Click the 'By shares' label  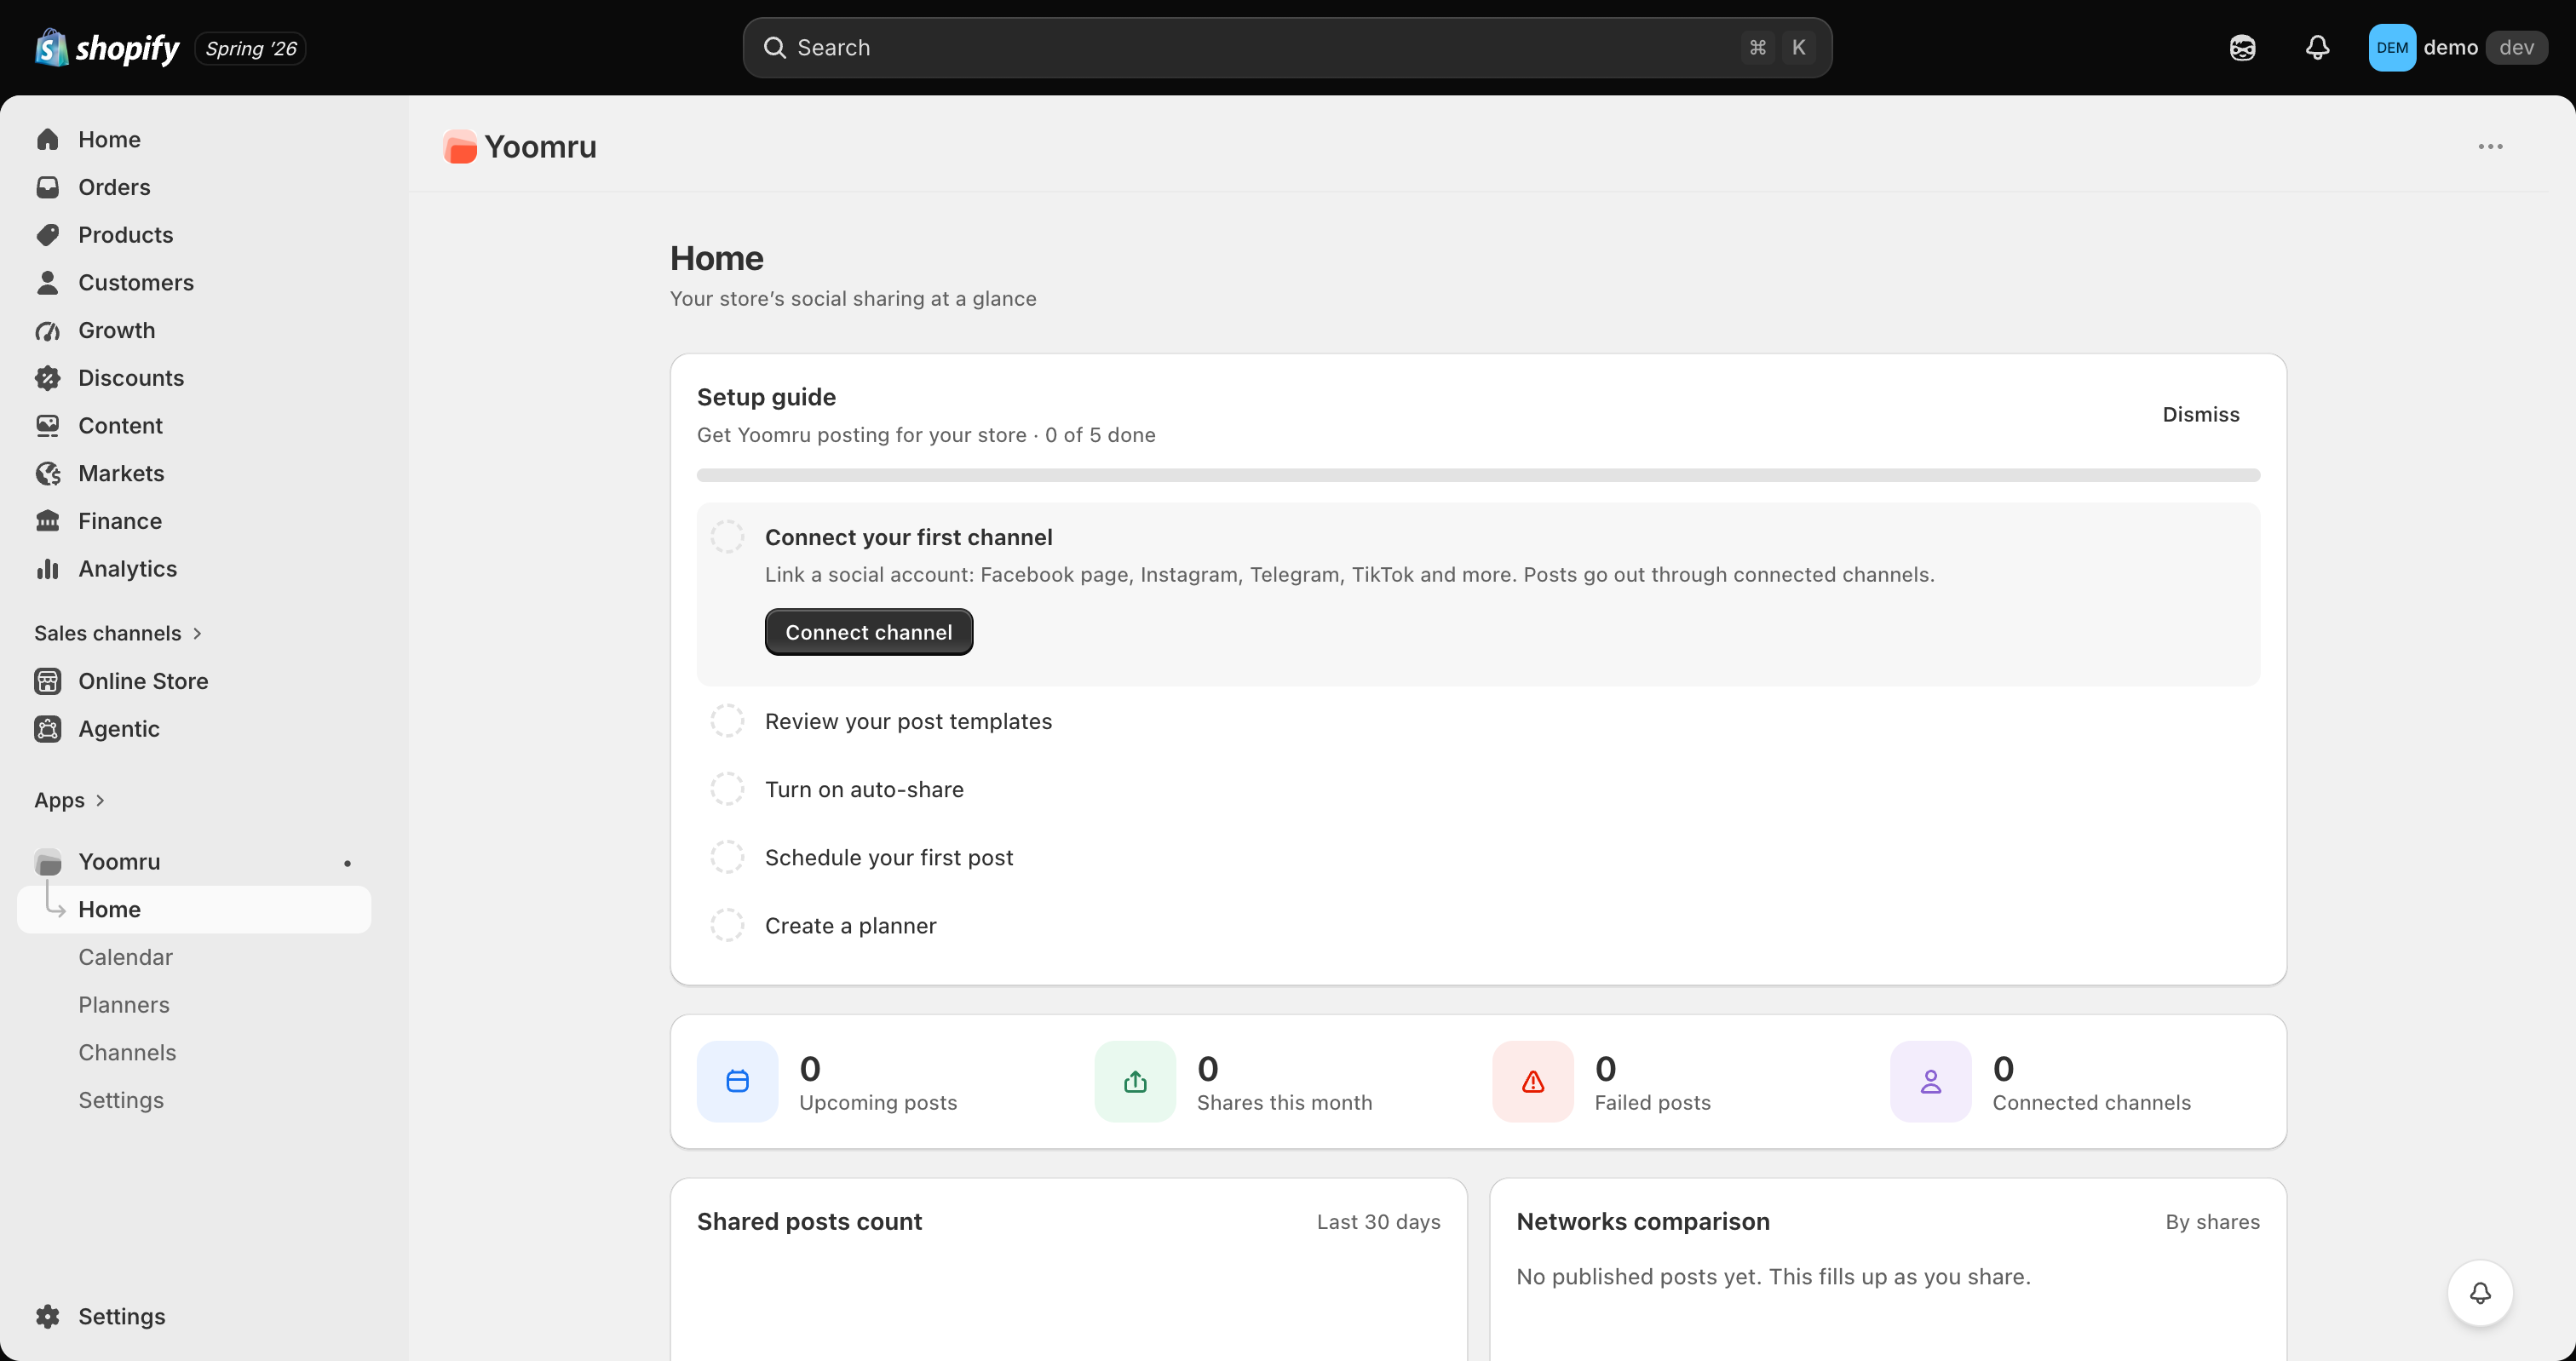[x=2212, y=1221]
